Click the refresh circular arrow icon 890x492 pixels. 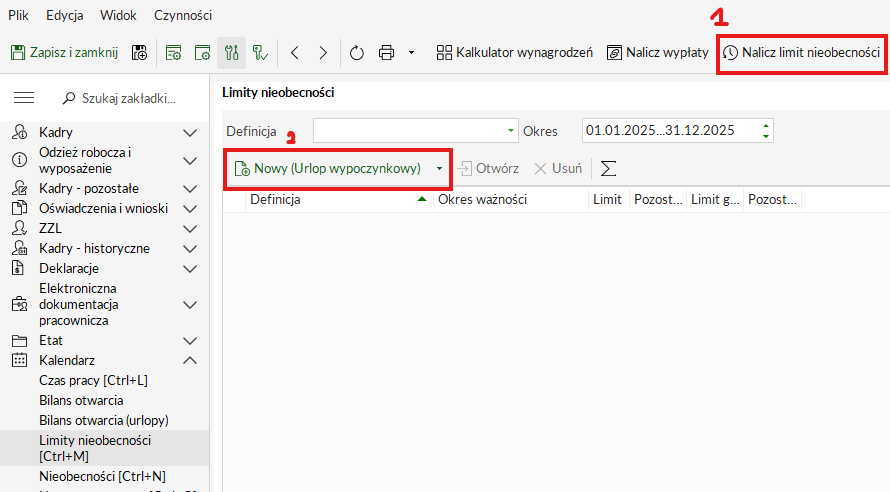tap(358, 52)
